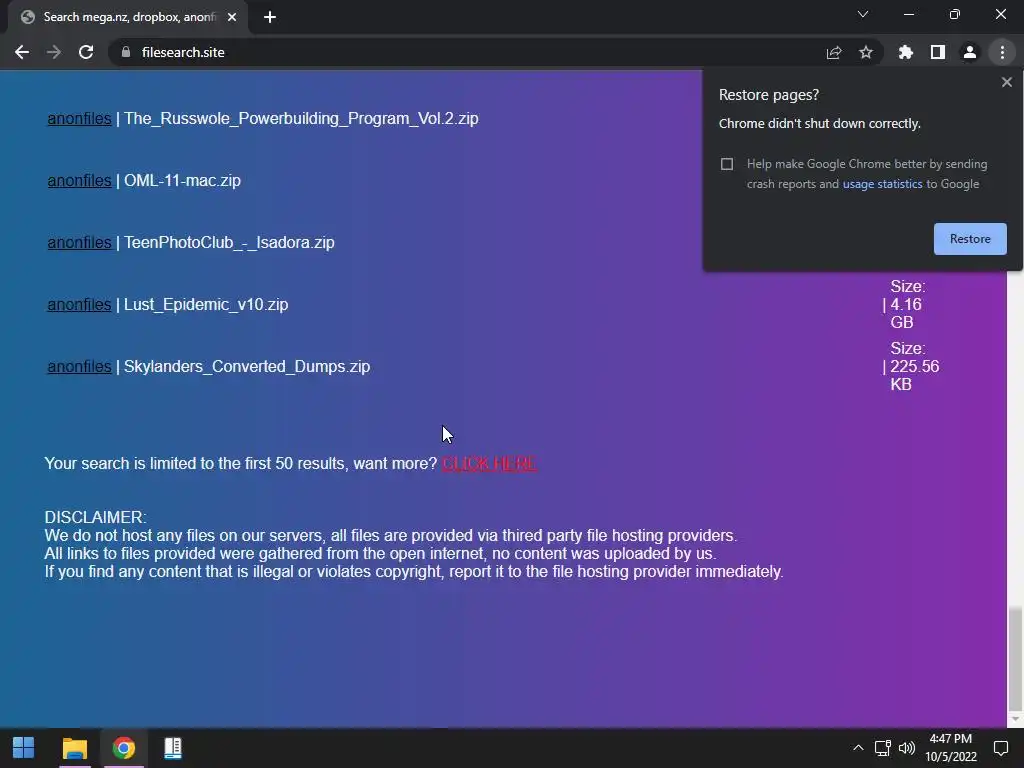Open the Windows Start menu

click(24, 748)
